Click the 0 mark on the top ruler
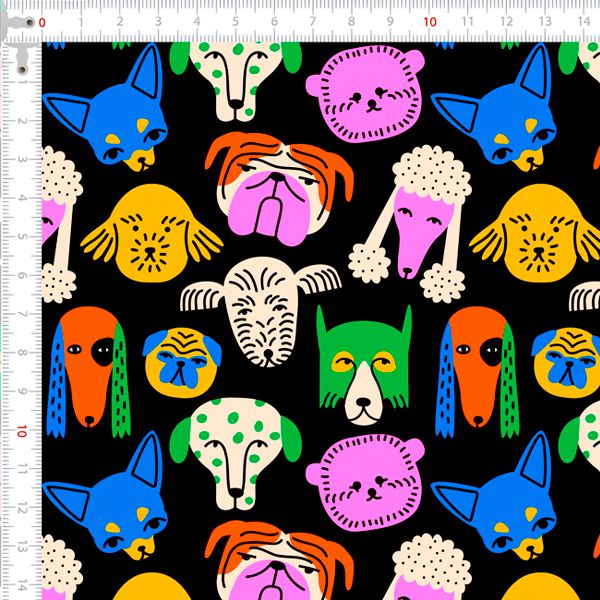 (x=42, y=21)
